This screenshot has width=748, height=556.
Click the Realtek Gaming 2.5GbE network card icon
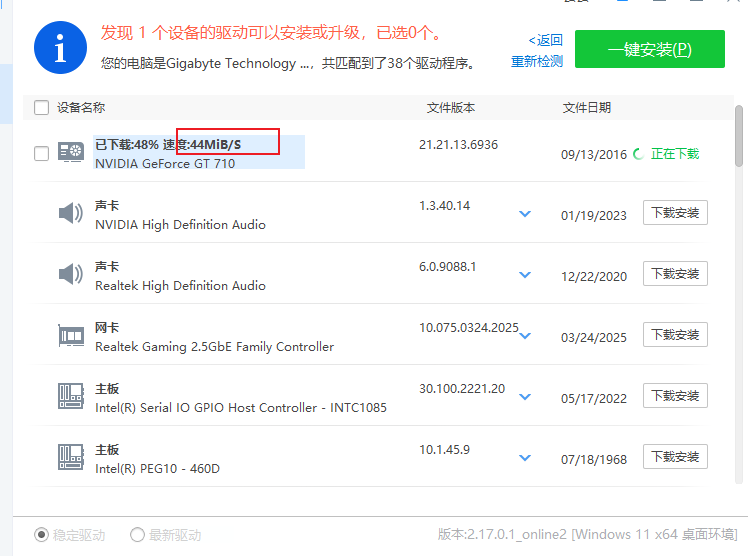(70, 335)
